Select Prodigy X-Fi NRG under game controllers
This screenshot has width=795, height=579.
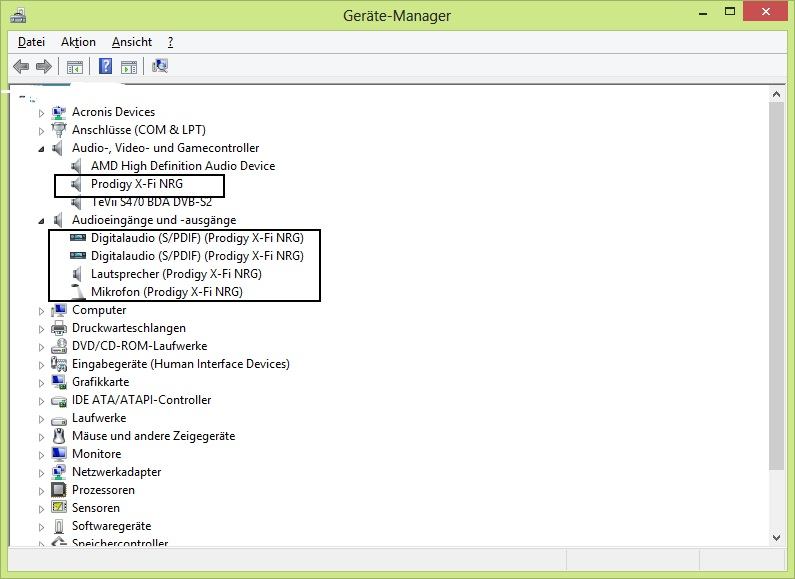coord(137,184)
